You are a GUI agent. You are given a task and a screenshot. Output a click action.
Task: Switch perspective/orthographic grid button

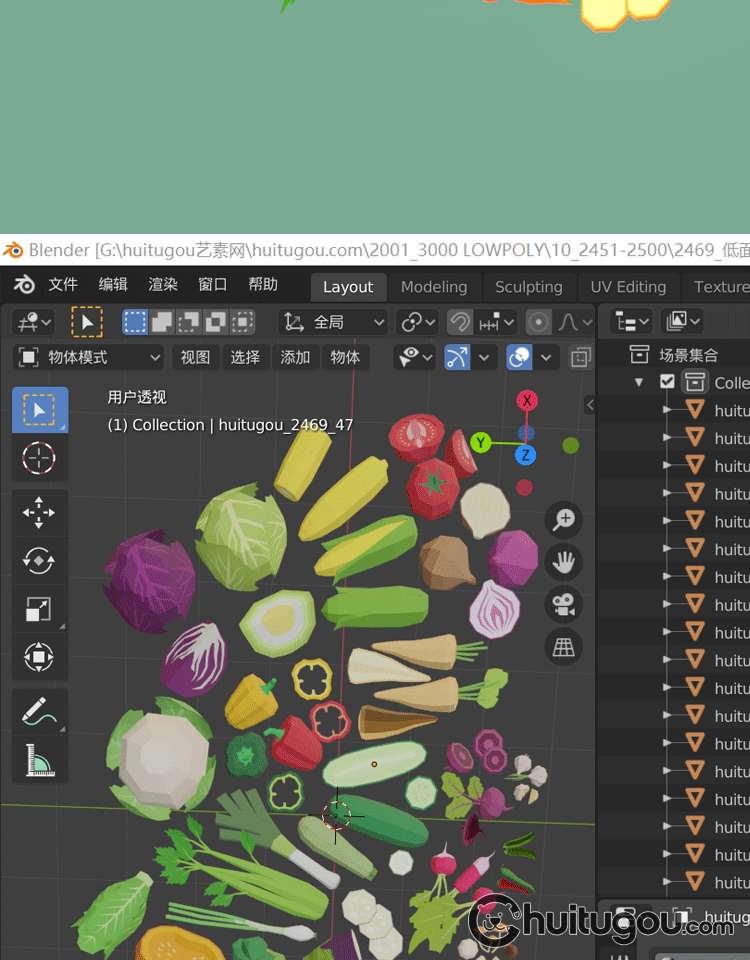coord(564,647)
